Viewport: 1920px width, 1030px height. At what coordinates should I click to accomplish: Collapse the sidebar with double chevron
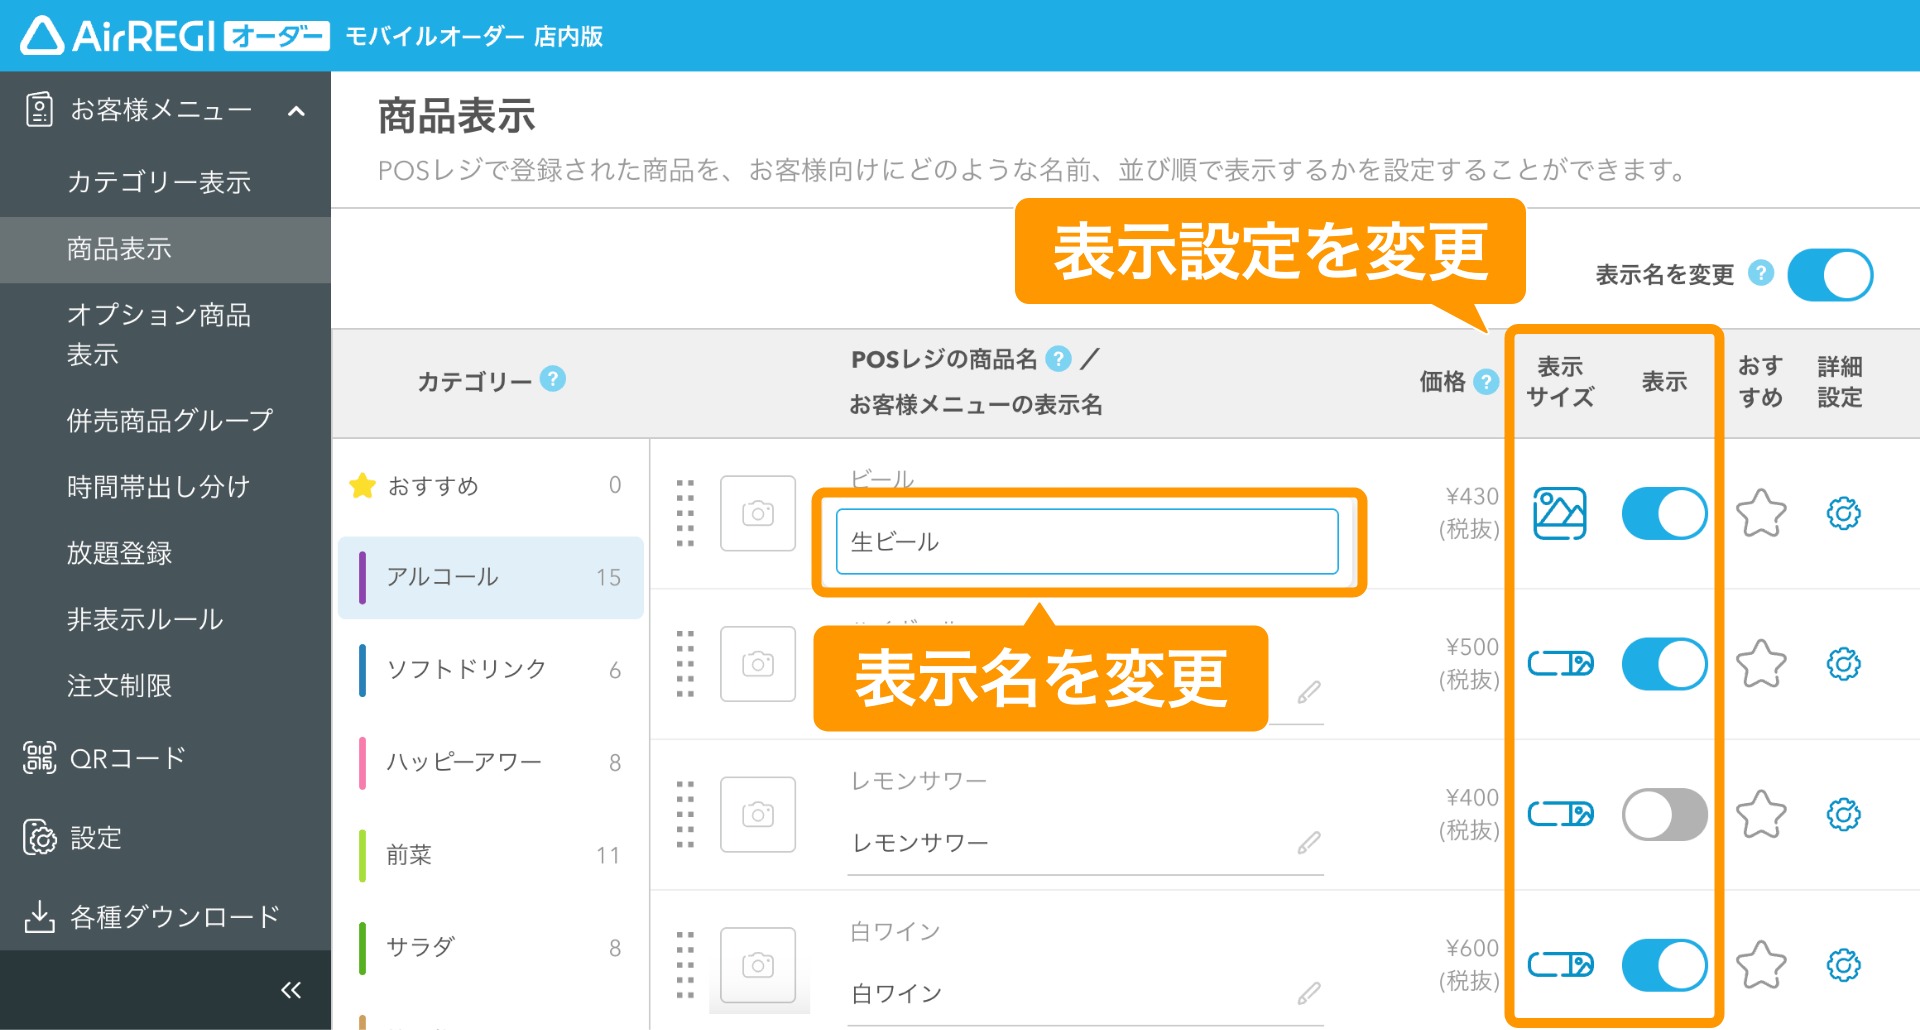pos(291,990)
